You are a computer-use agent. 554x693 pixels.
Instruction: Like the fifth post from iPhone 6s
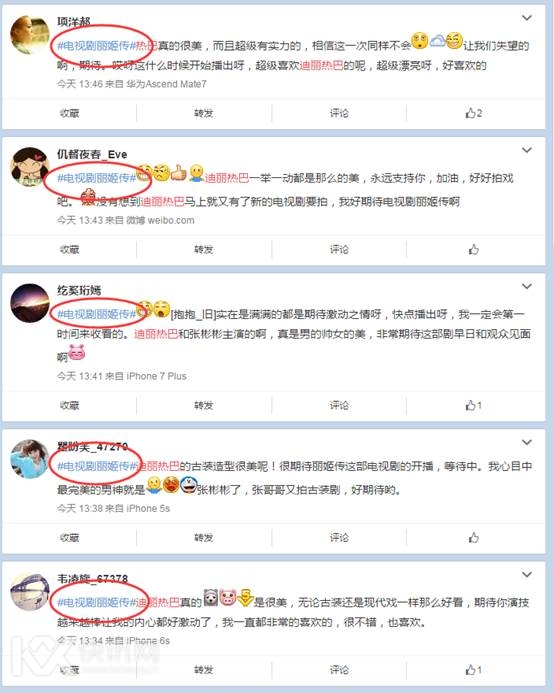473,670
